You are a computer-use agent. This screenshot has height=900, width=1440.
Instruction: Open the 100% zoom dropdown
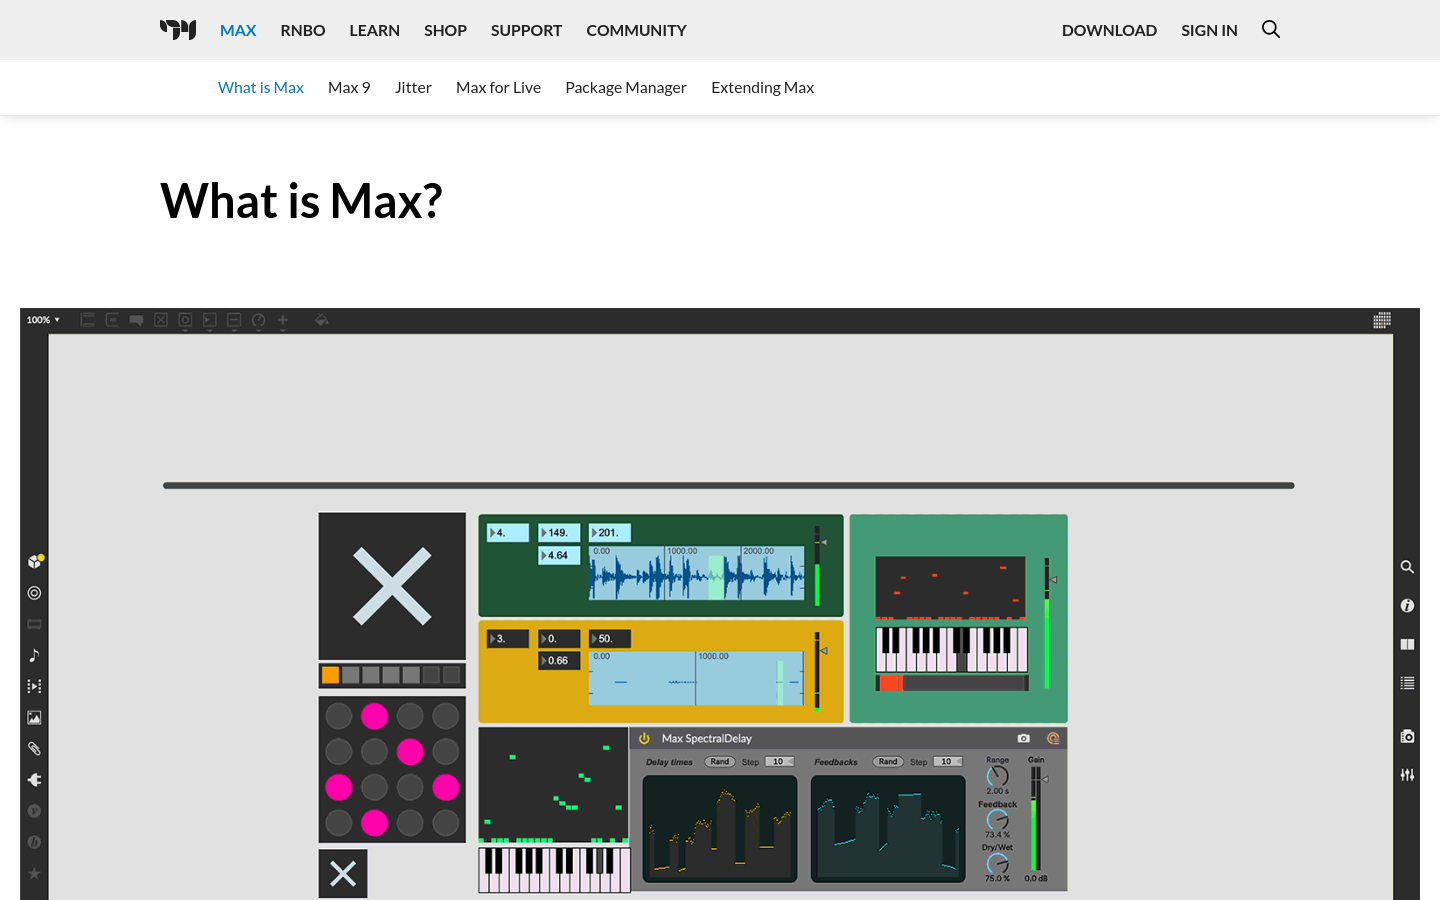pos(43,320)
